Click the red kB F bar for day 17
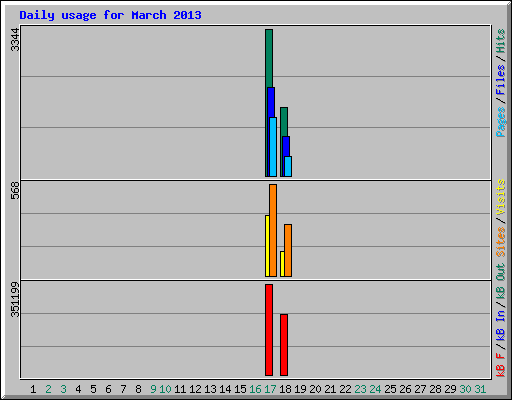Screen dimensions: 512x400 tap(269, 330)
